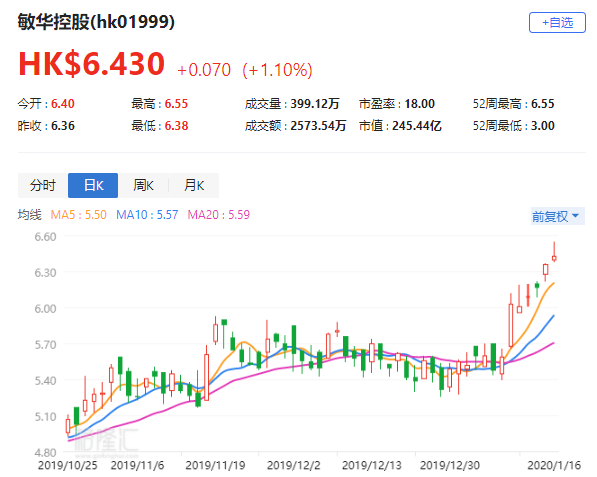
Task: Click the 市盈率 P/E value 18.00
Action: click(419, 104)
